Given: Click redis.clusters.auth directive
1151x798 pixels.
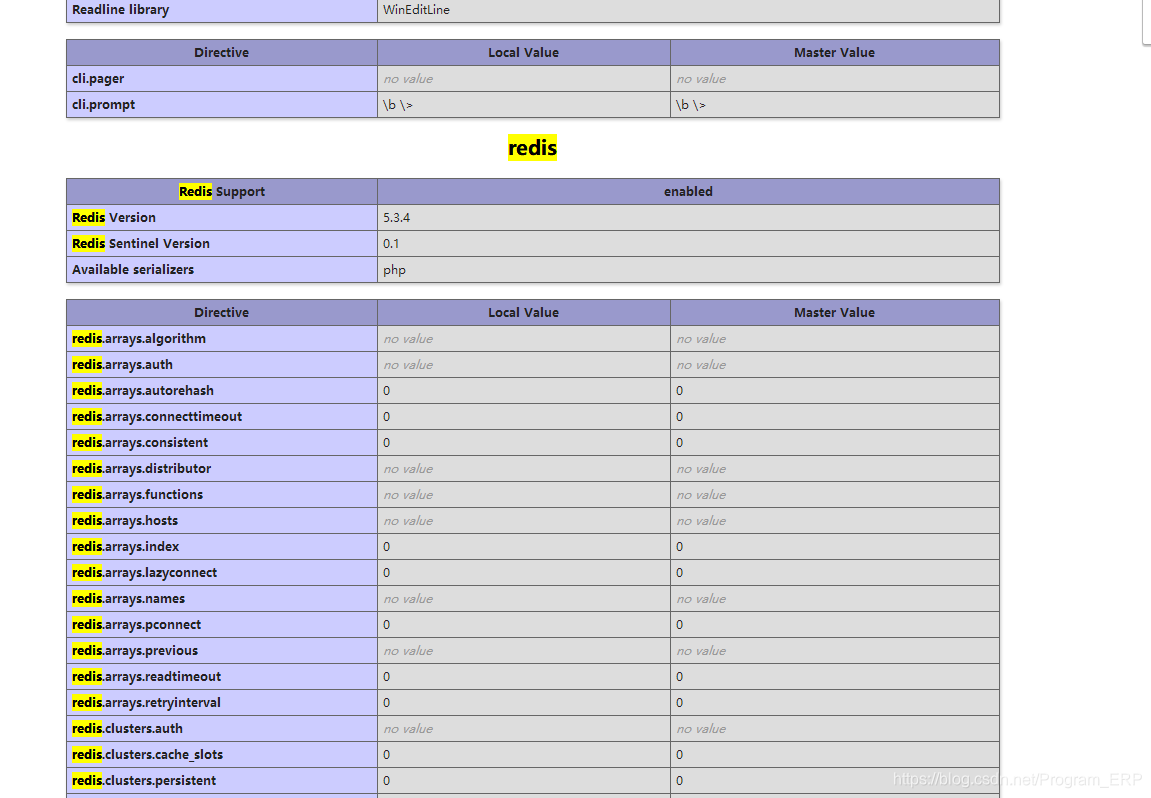Looking at the screenshot, I should [127, 728].
